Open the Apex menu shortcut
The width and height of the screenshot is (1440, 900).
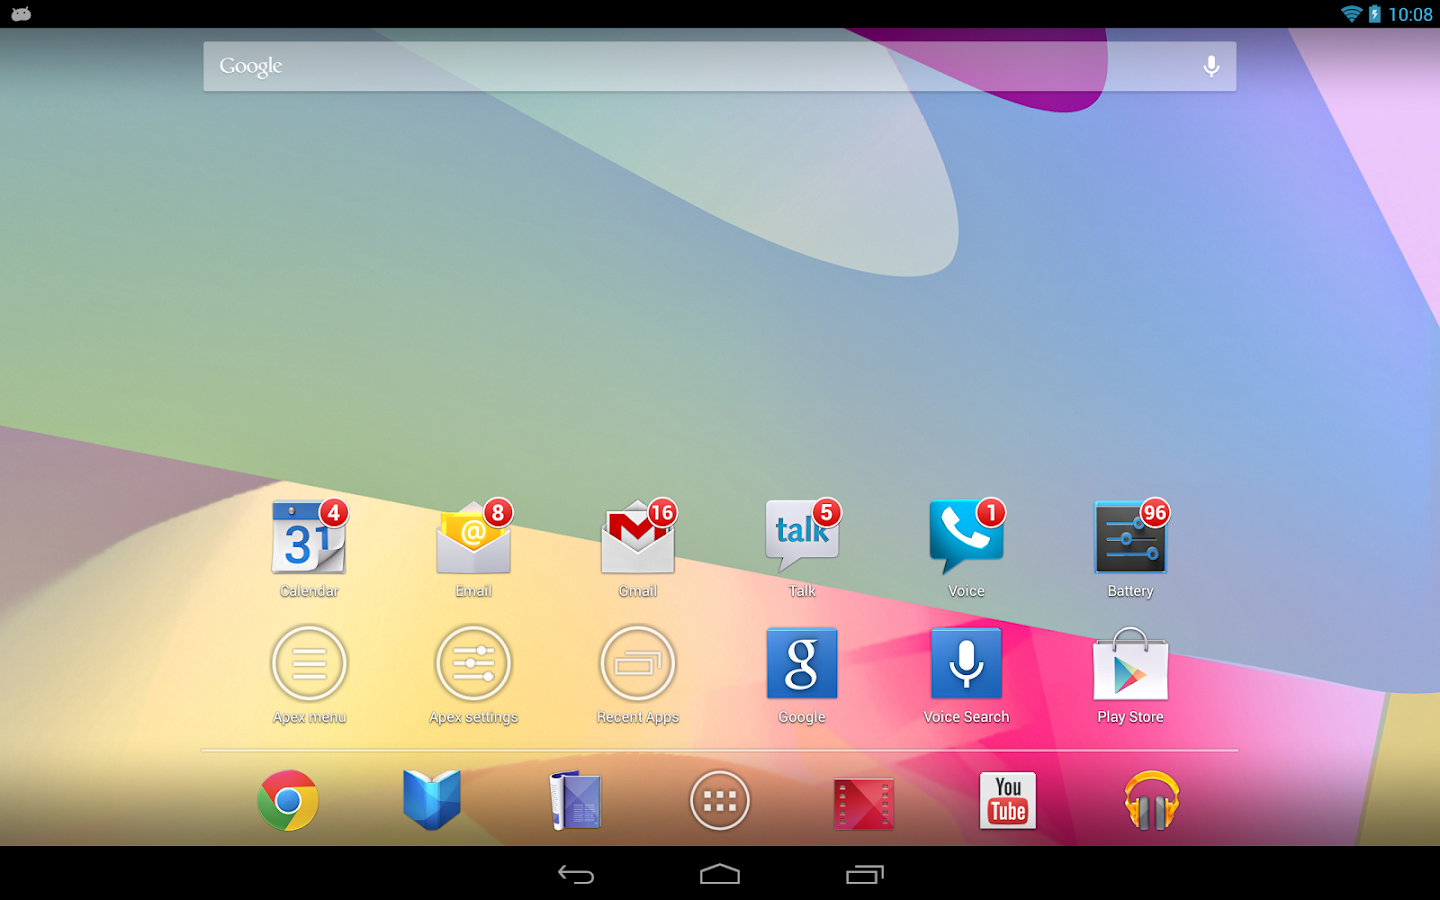309,663
